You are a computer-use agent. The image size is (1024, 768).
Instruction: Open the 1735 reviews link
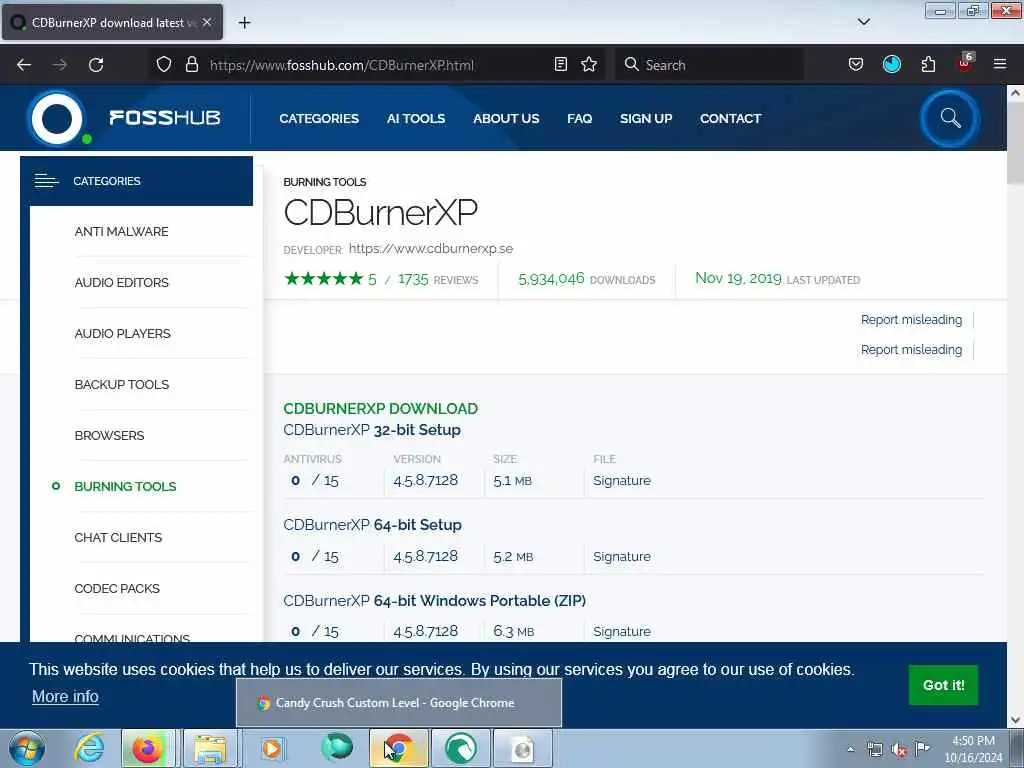[x=438, y=280]
